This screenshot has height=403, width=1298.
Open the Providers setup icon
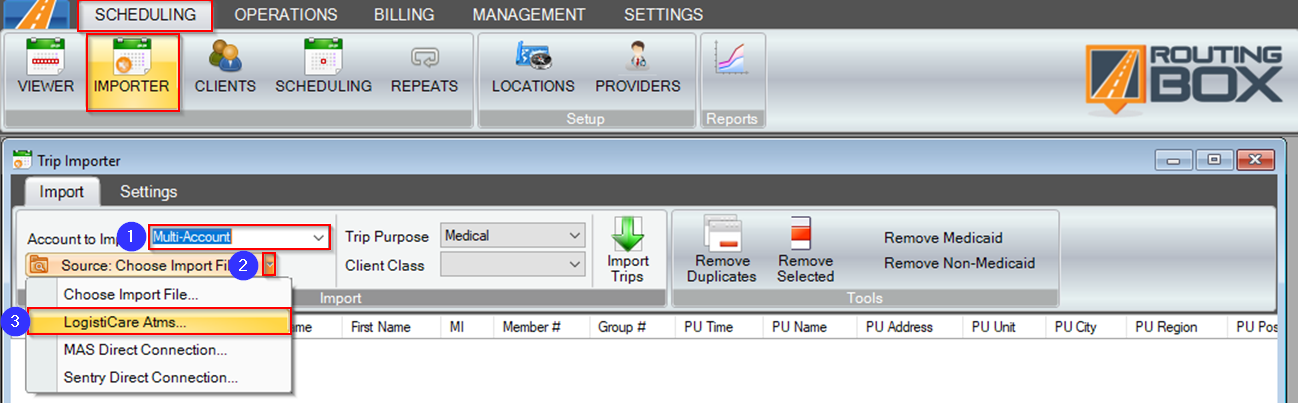coord(638,68)
